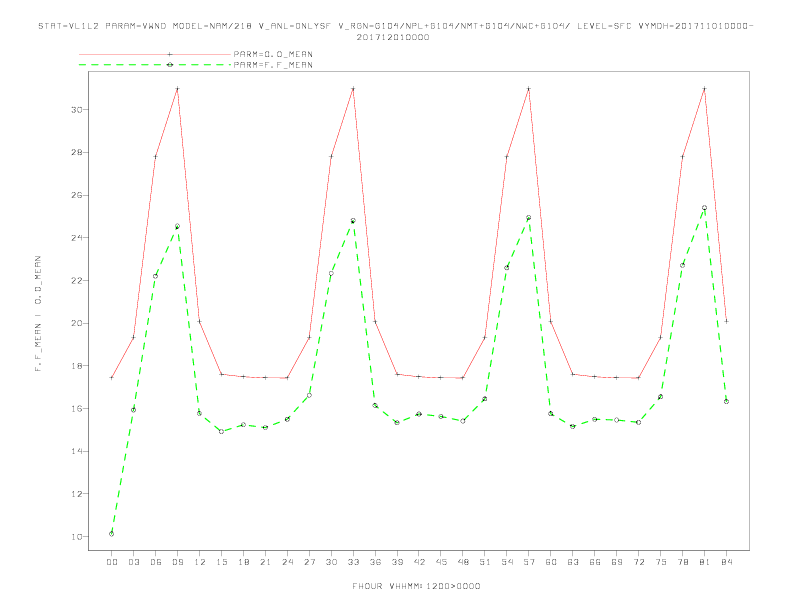Click the 57 x-axis tick label
This screenshot has width=792, height=612.
529,562
